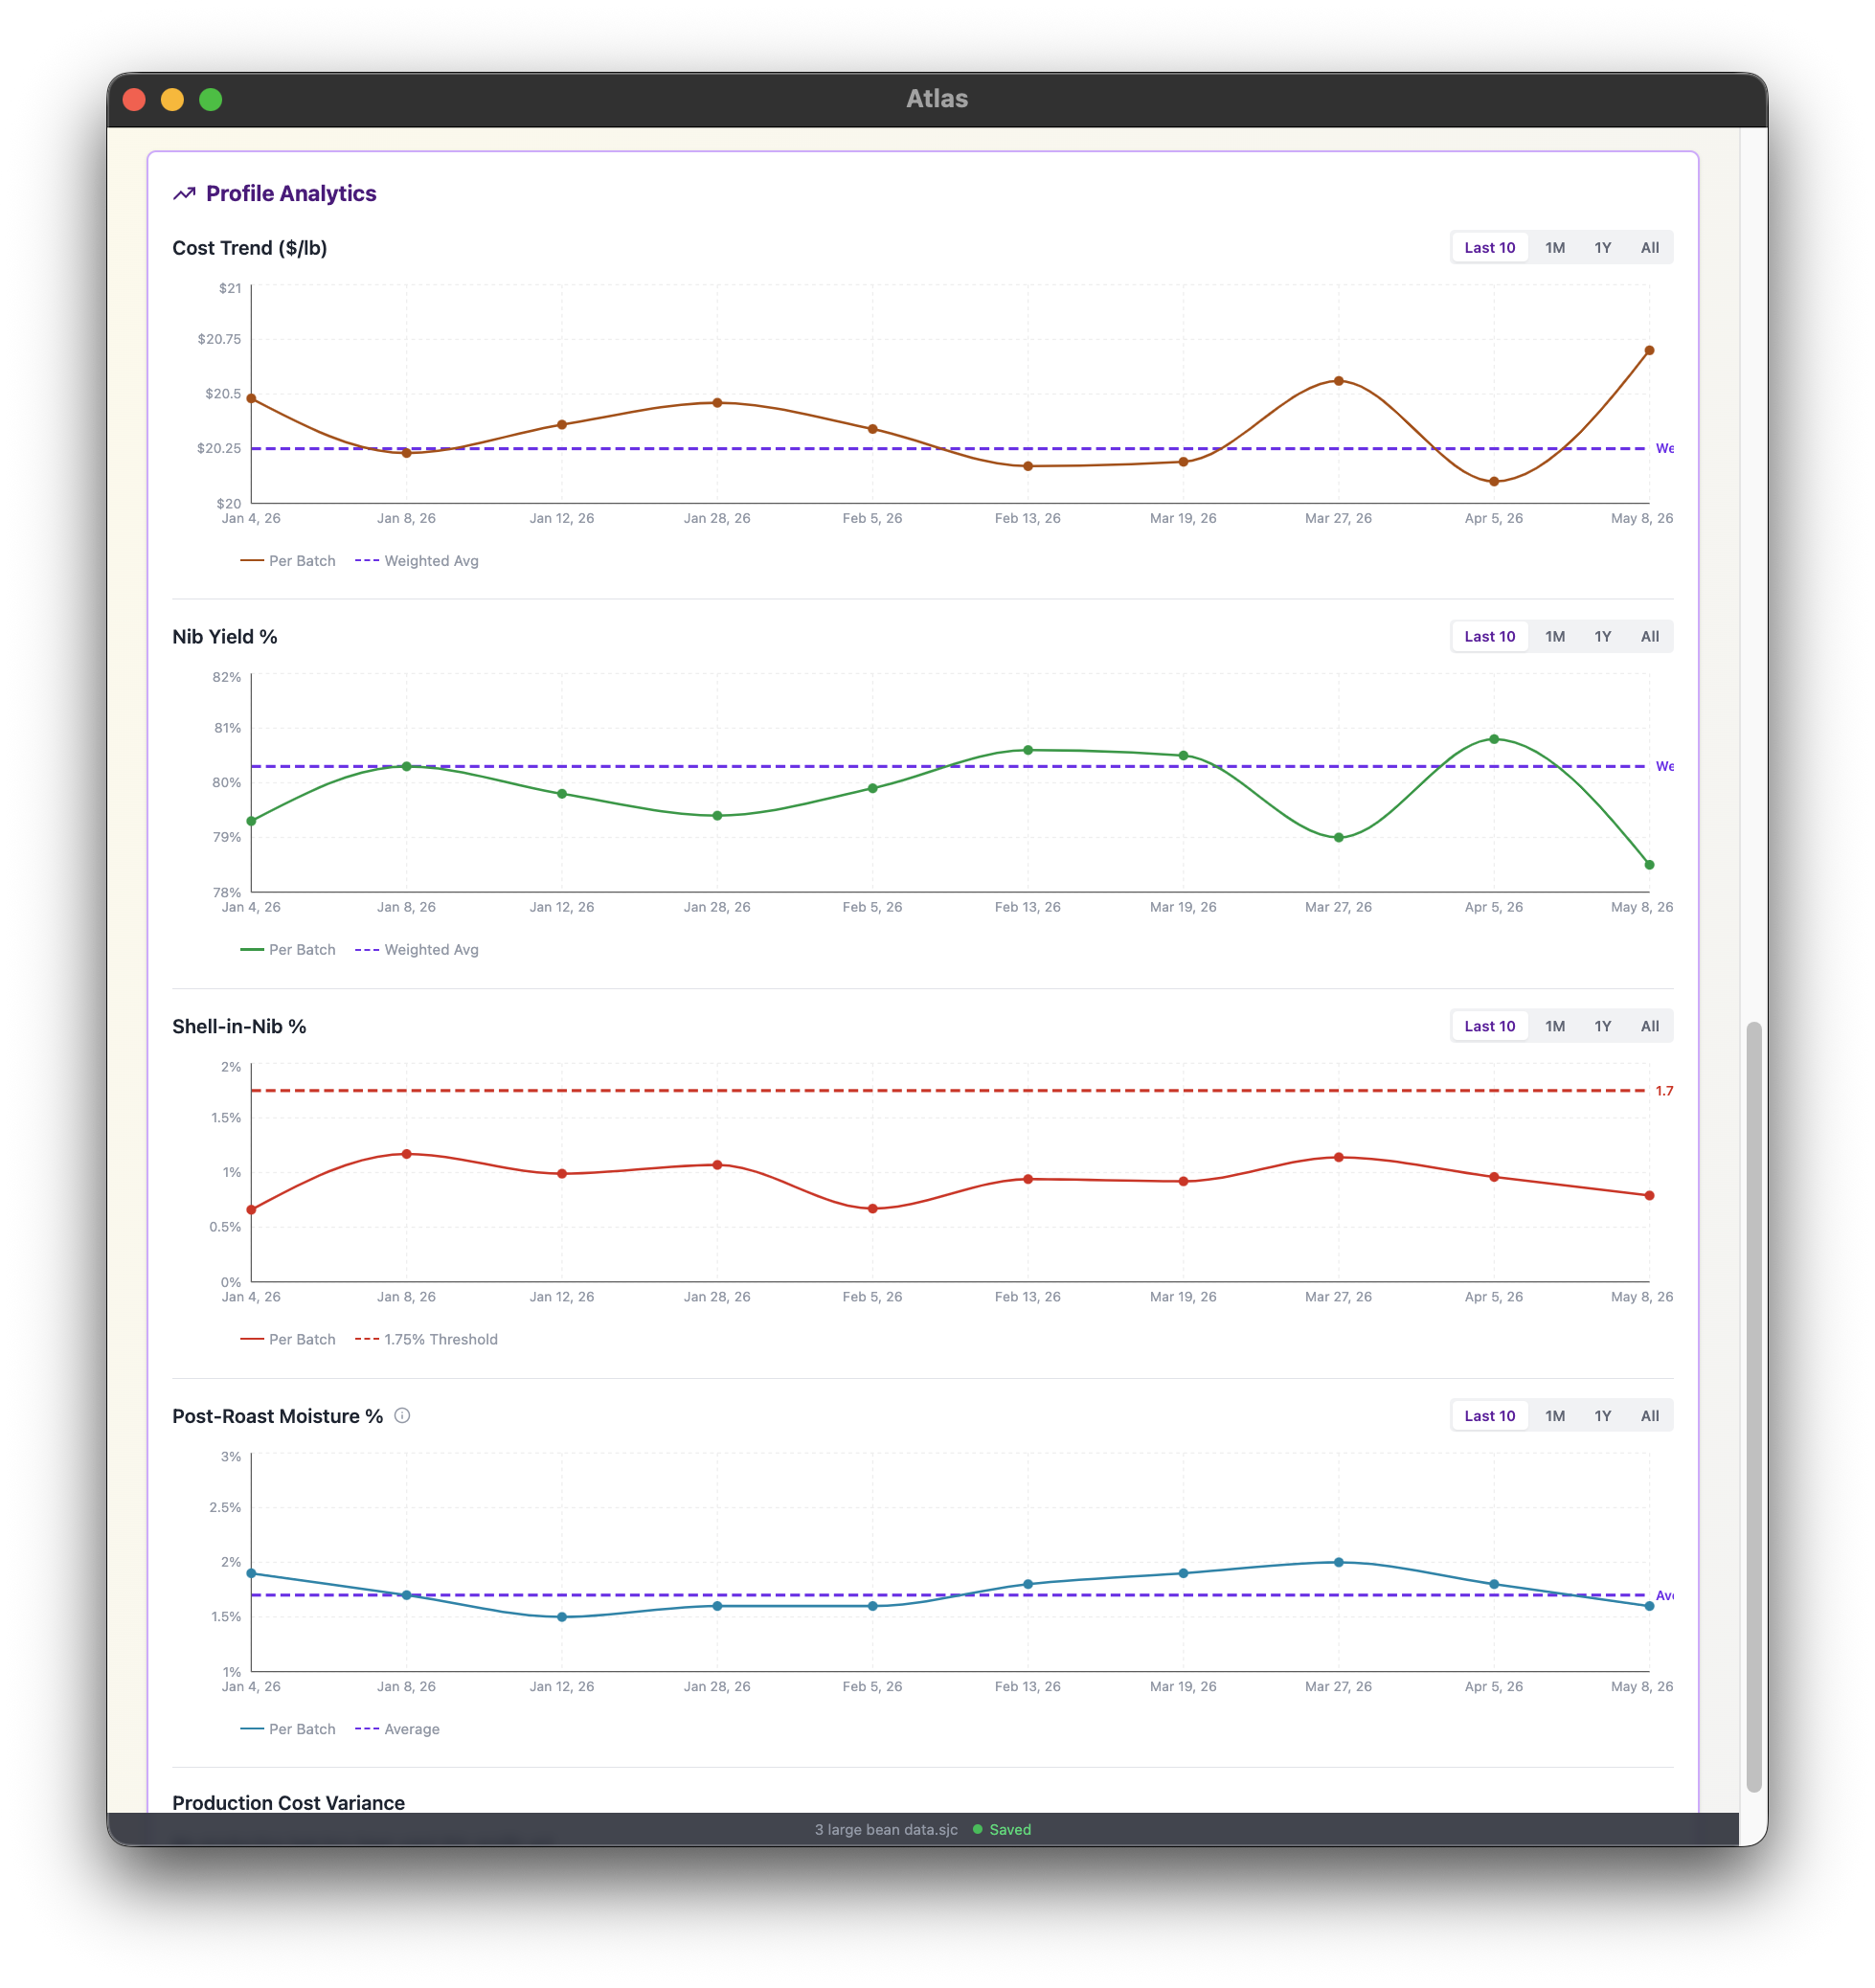Switch Nib Yield chart to 1Y

click(x=1602, y=637)
